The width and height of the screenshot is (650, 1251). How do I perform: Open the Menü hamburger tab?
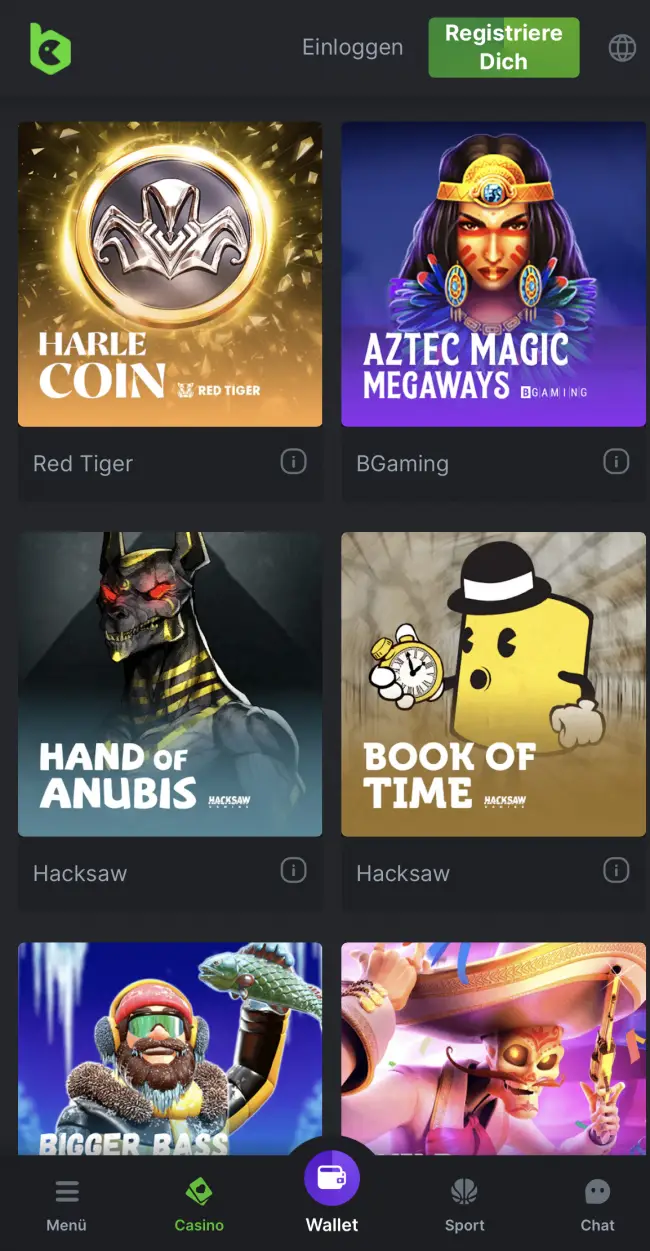67,1205
